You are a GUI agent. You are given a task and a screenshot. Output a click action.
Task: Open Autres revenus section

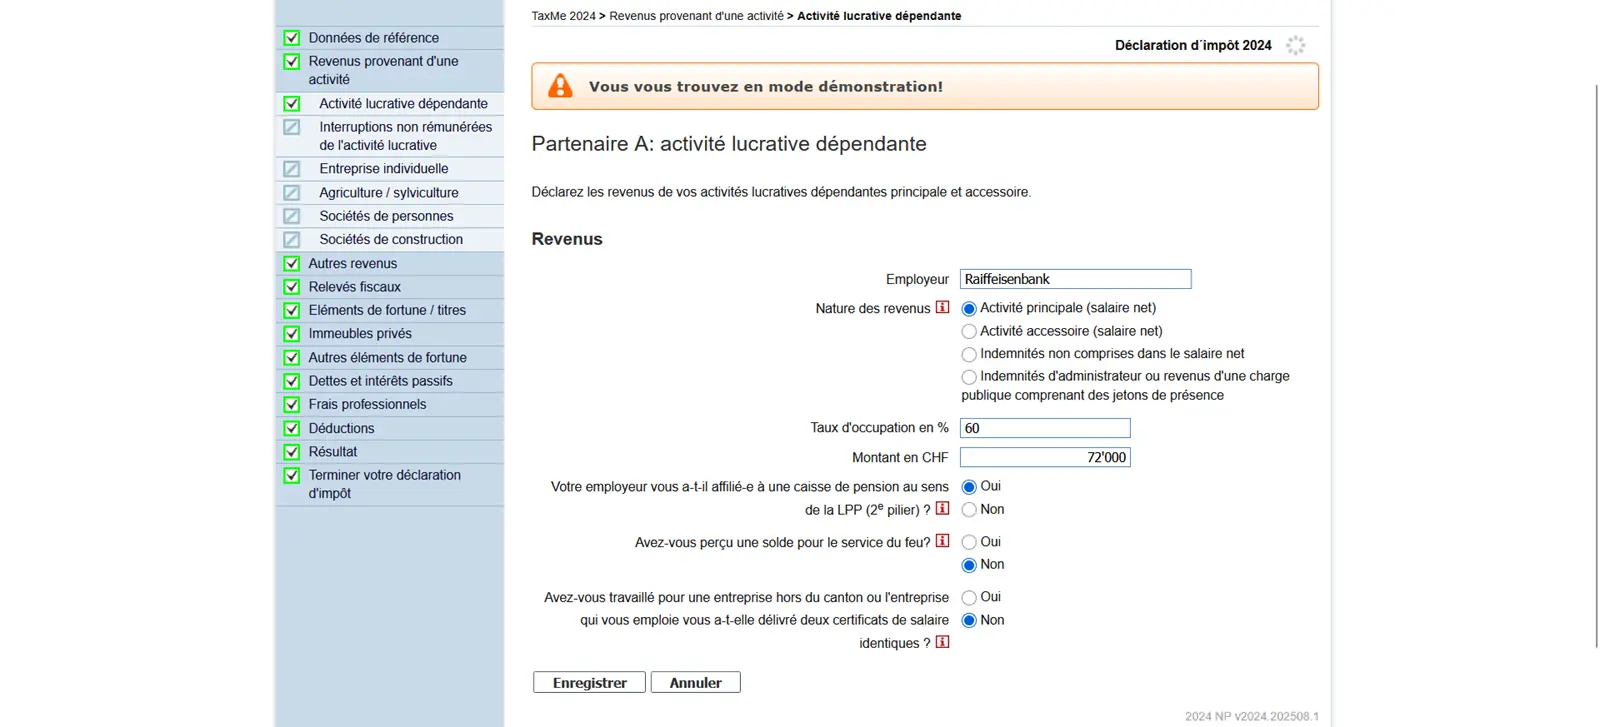click(x=352, y=263)
